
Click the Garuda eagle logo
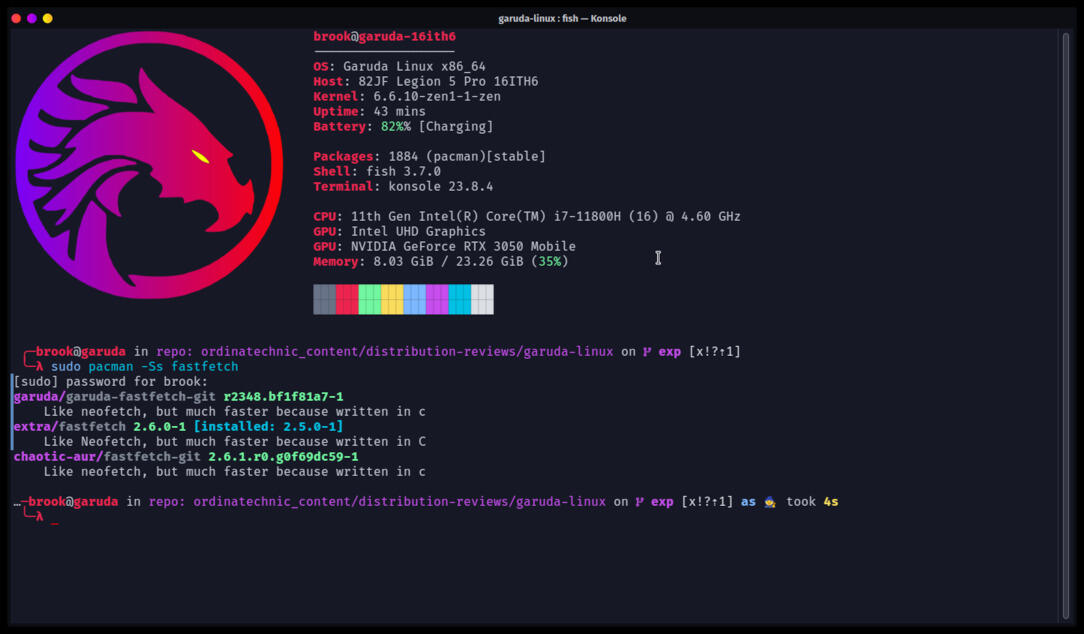[x=149, y=165]
